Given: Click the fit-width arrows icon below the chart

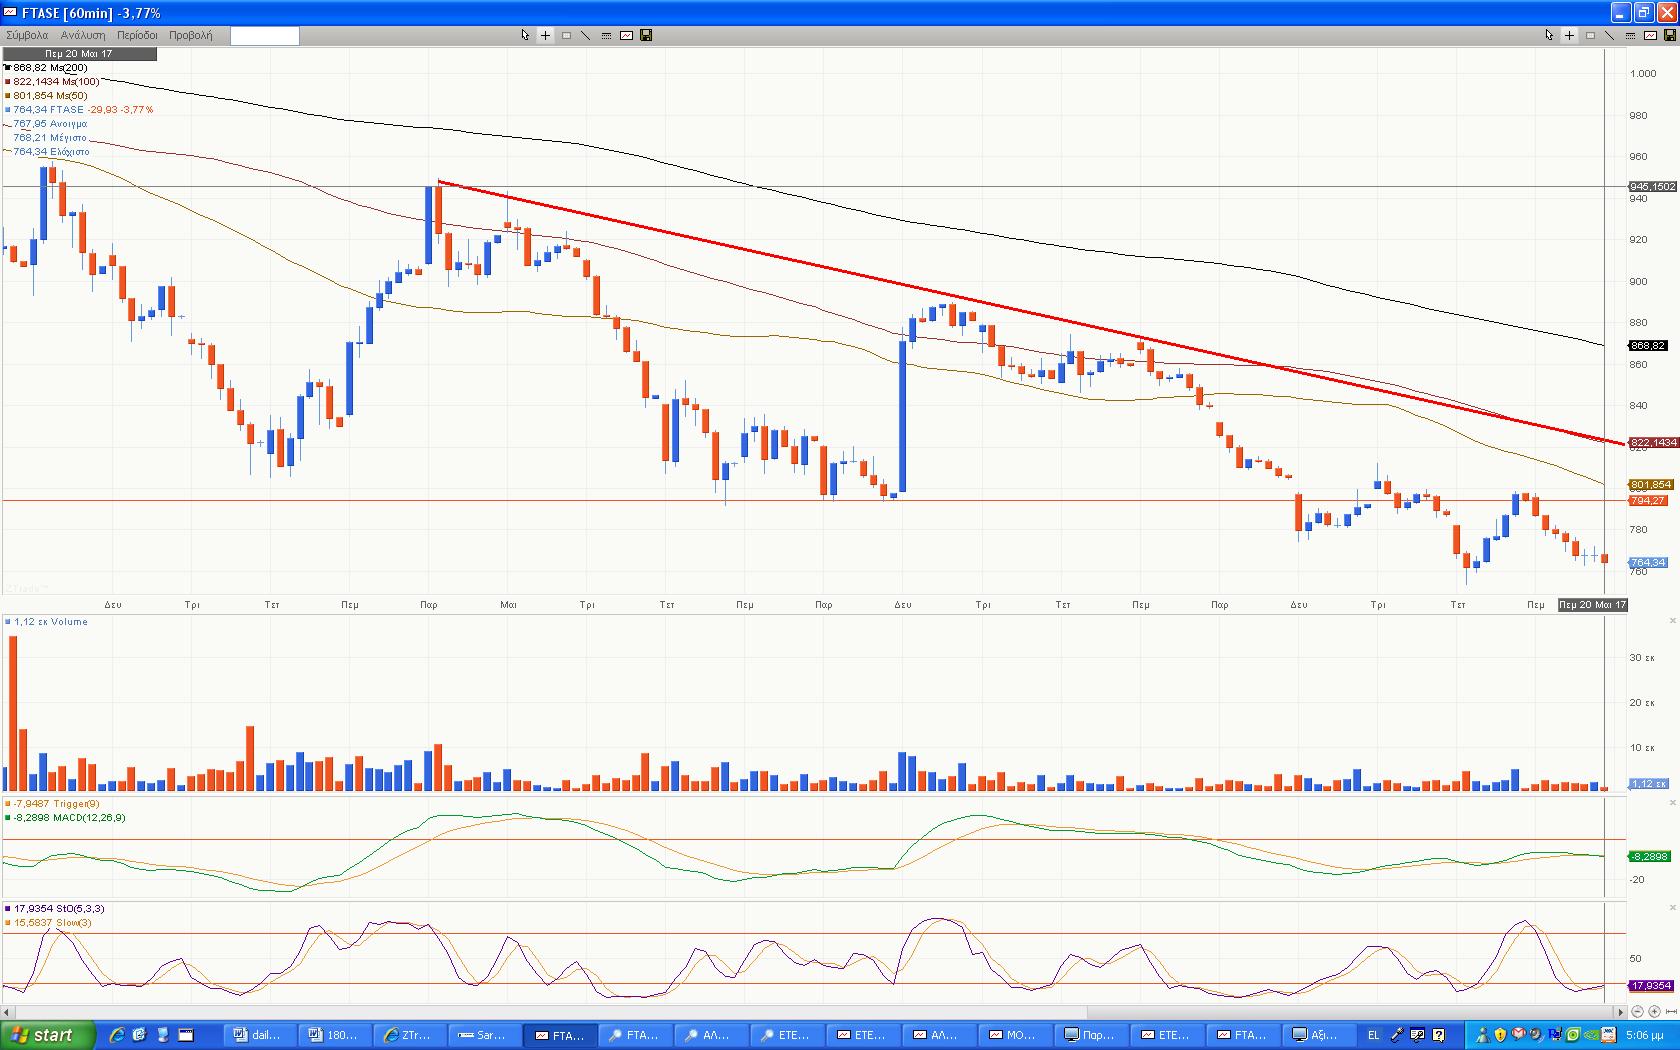Looking at the screenshot, I should pos(1671,1012).
